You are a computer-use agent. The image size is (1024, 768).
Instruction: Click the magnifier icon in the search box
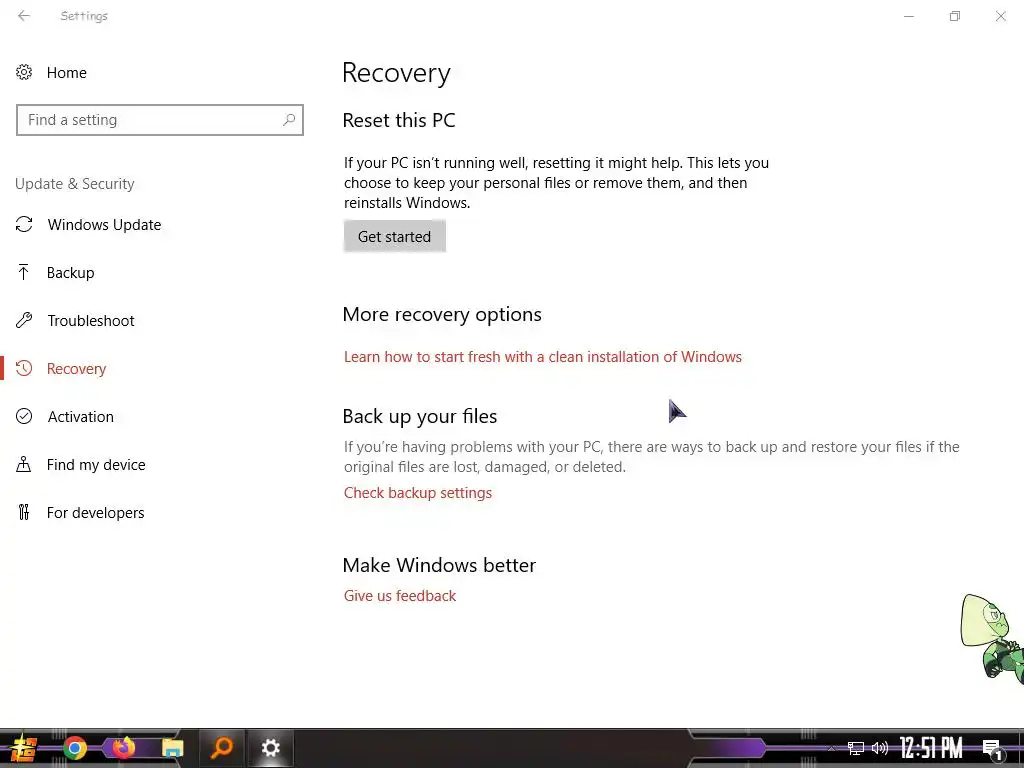(289, 120)
